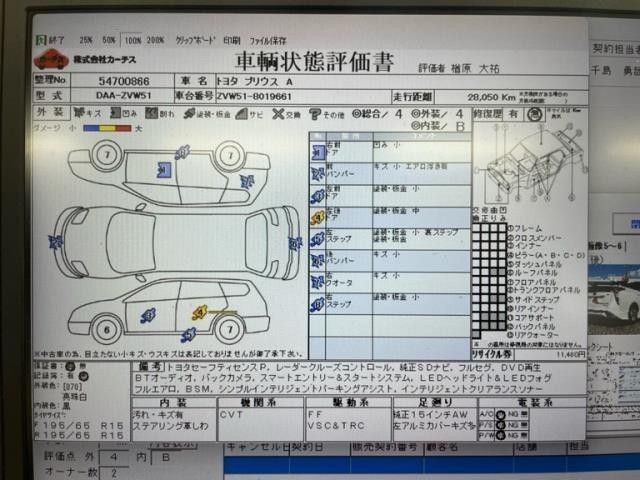
Task: Click the 備考 remarks label
Action: (149, 366)
